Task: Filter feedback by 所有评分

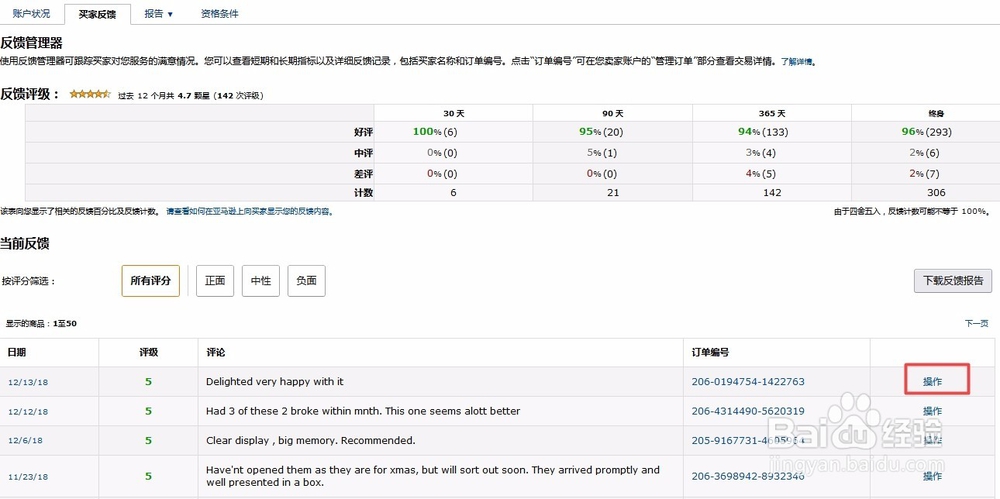Action: coord(151,281)
